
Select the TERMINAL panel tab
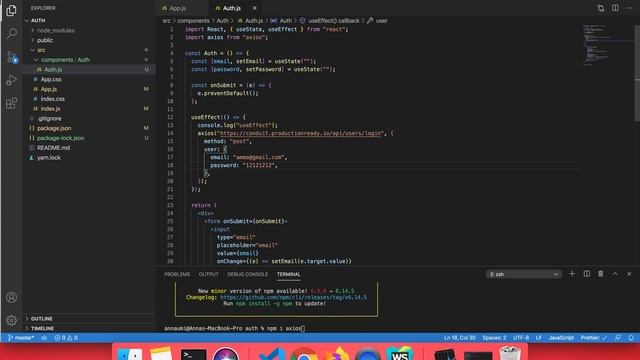289,274
